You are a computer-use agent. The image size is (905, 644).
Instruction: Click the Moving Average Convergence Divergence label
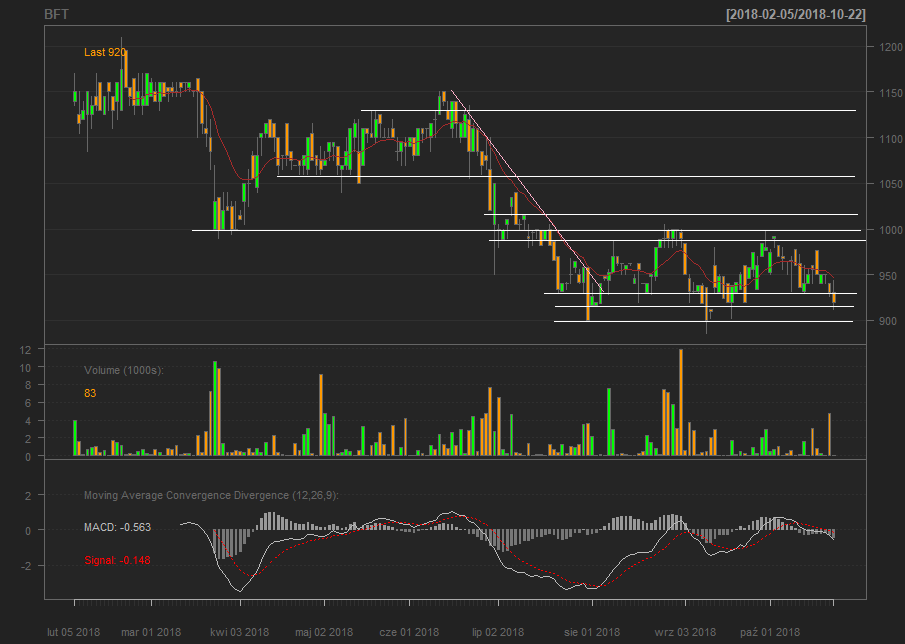pyautogui.click(x=211, y=495)
